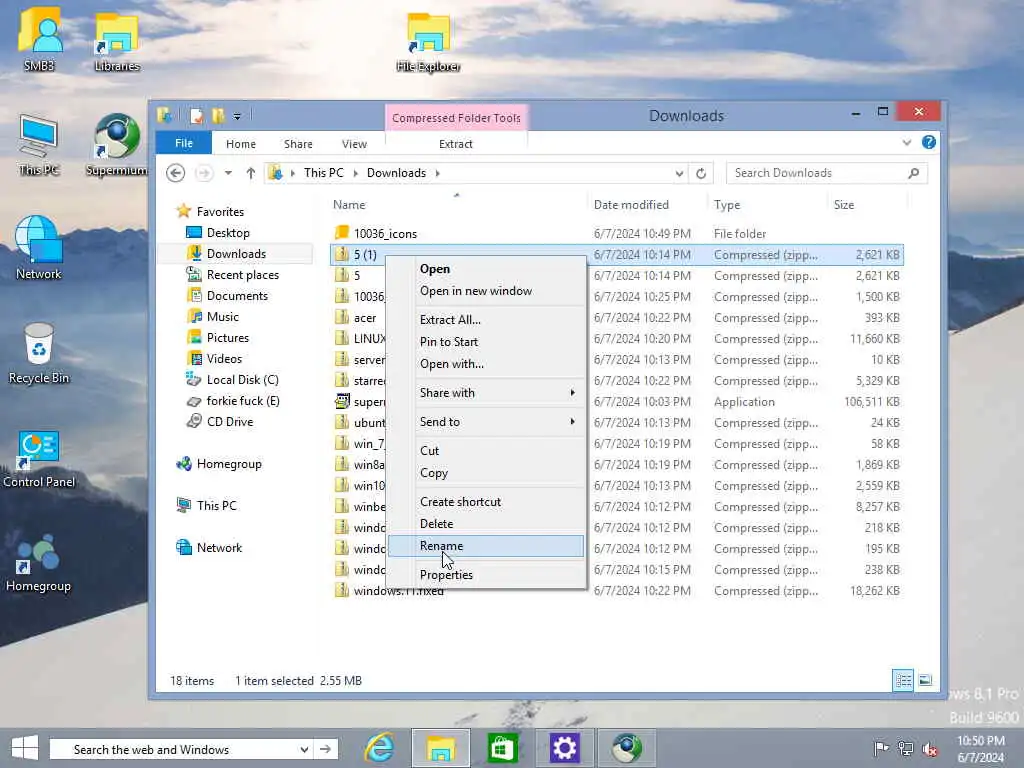Select CD Drive in the navigation pane
Viewport: 1024px width, 768px height.
coord(229,422)
